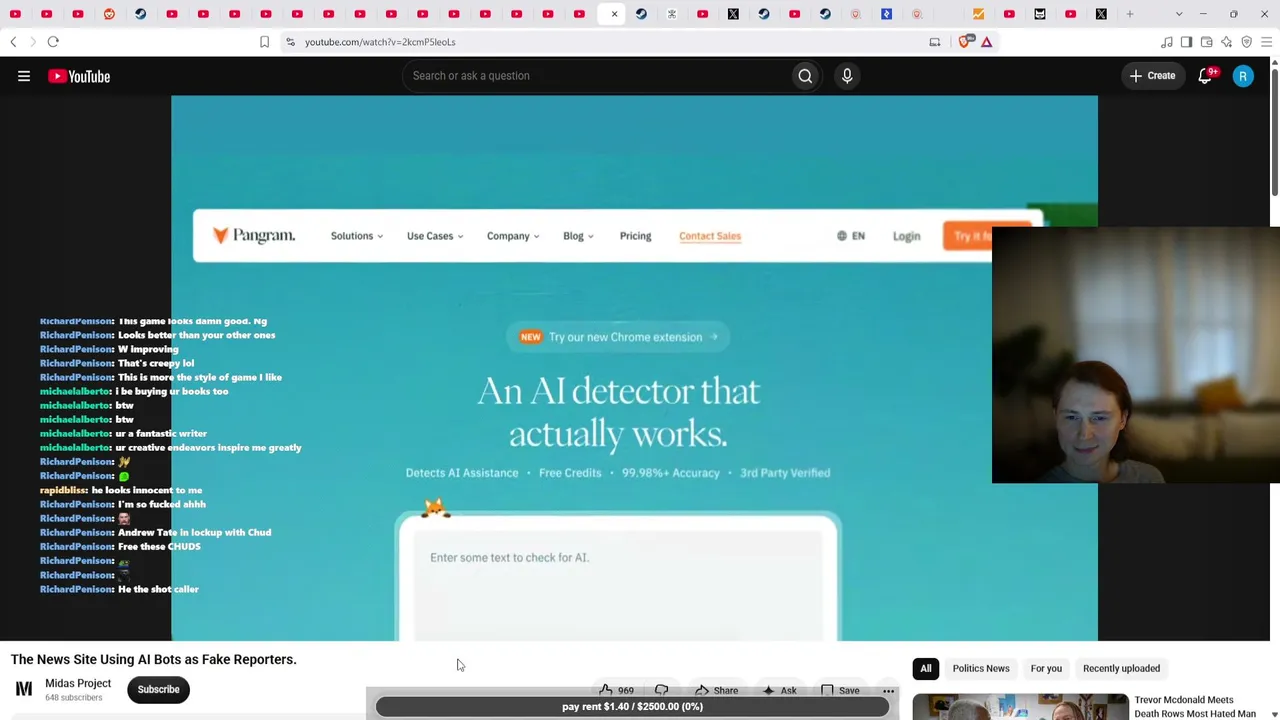Select the All filter chip
This screenshot has width=1280, height=720.
coord(926,668)
